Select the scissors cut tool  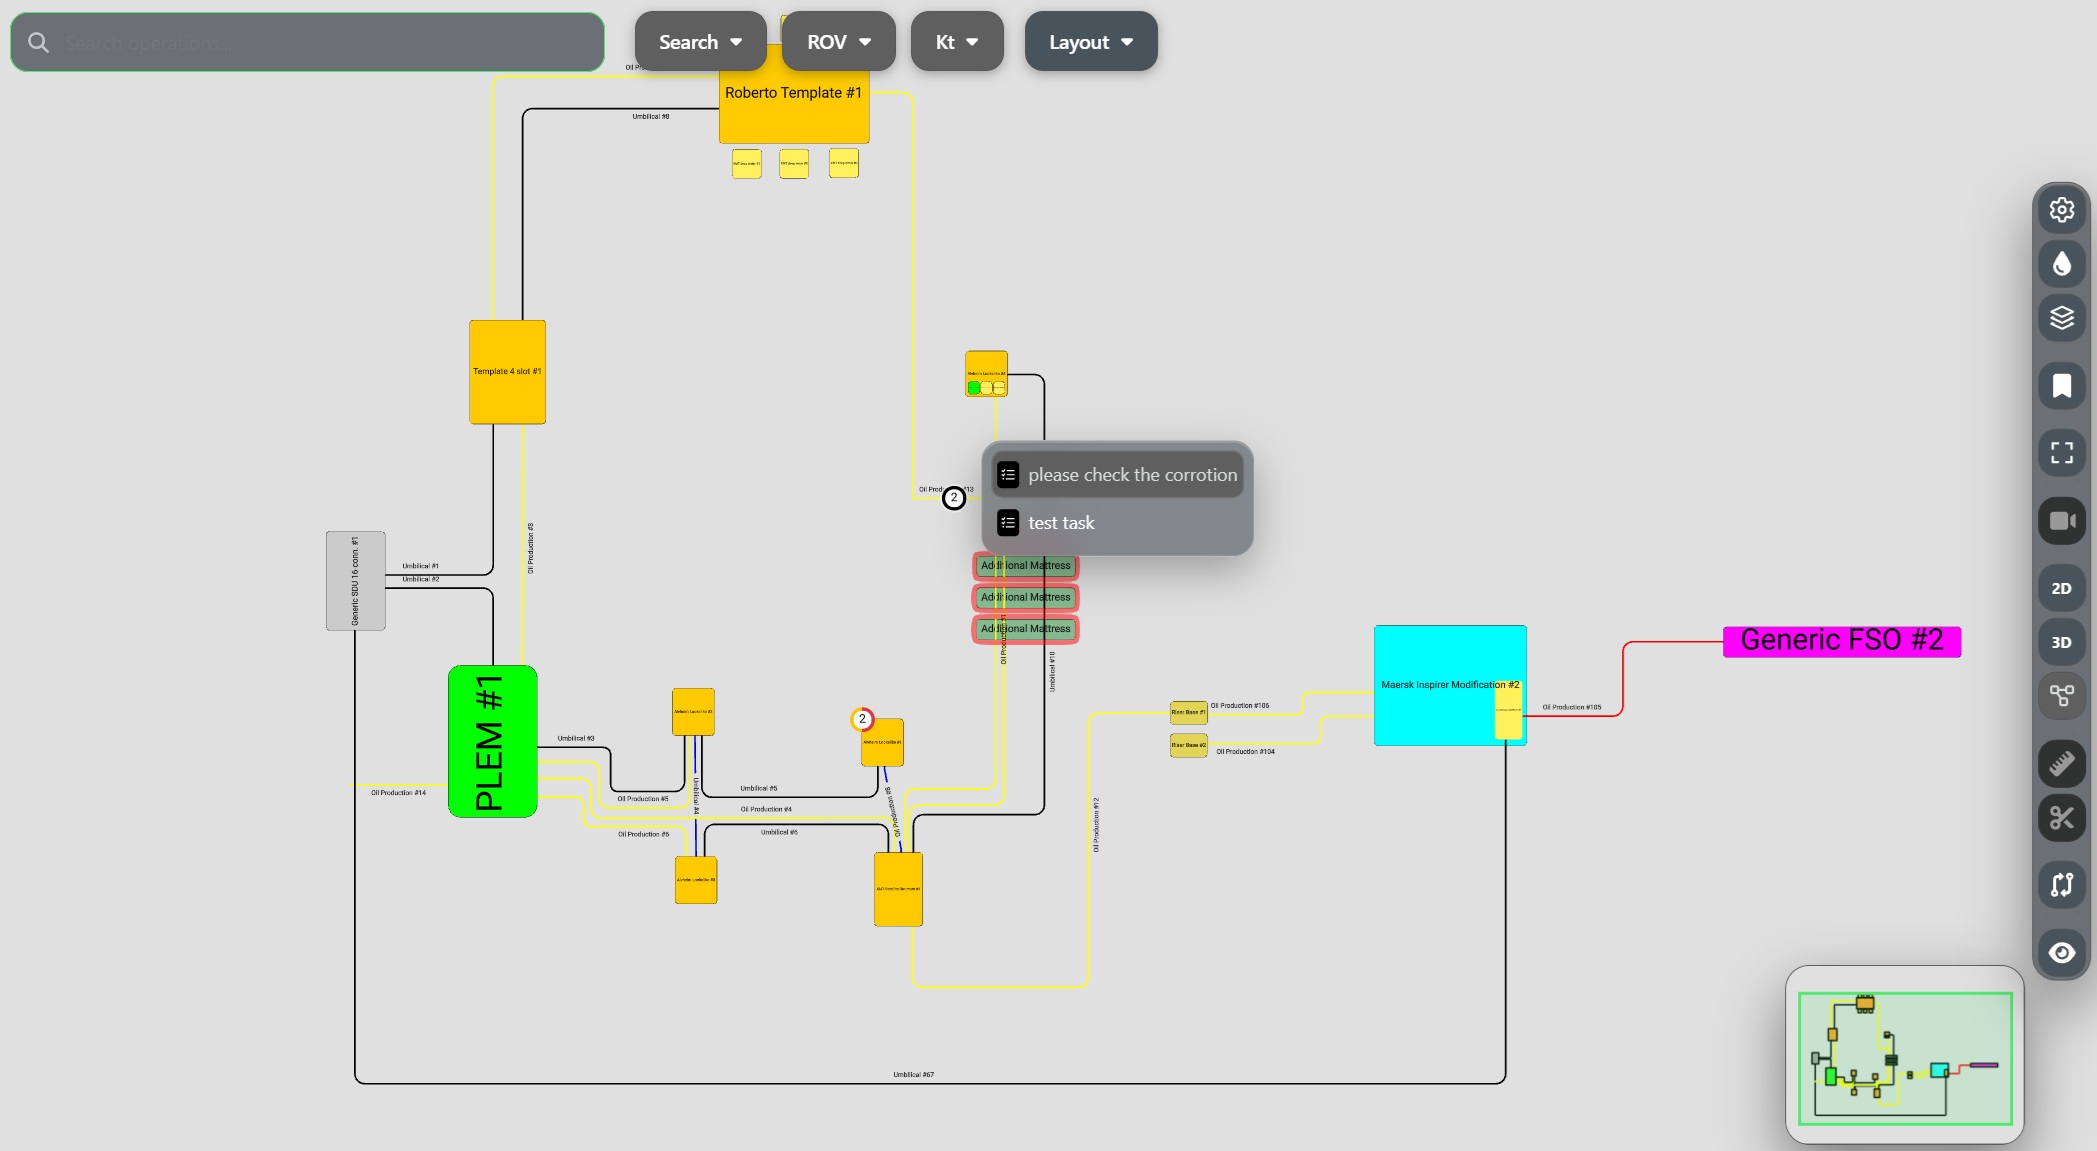click(x=2061, y=818)
